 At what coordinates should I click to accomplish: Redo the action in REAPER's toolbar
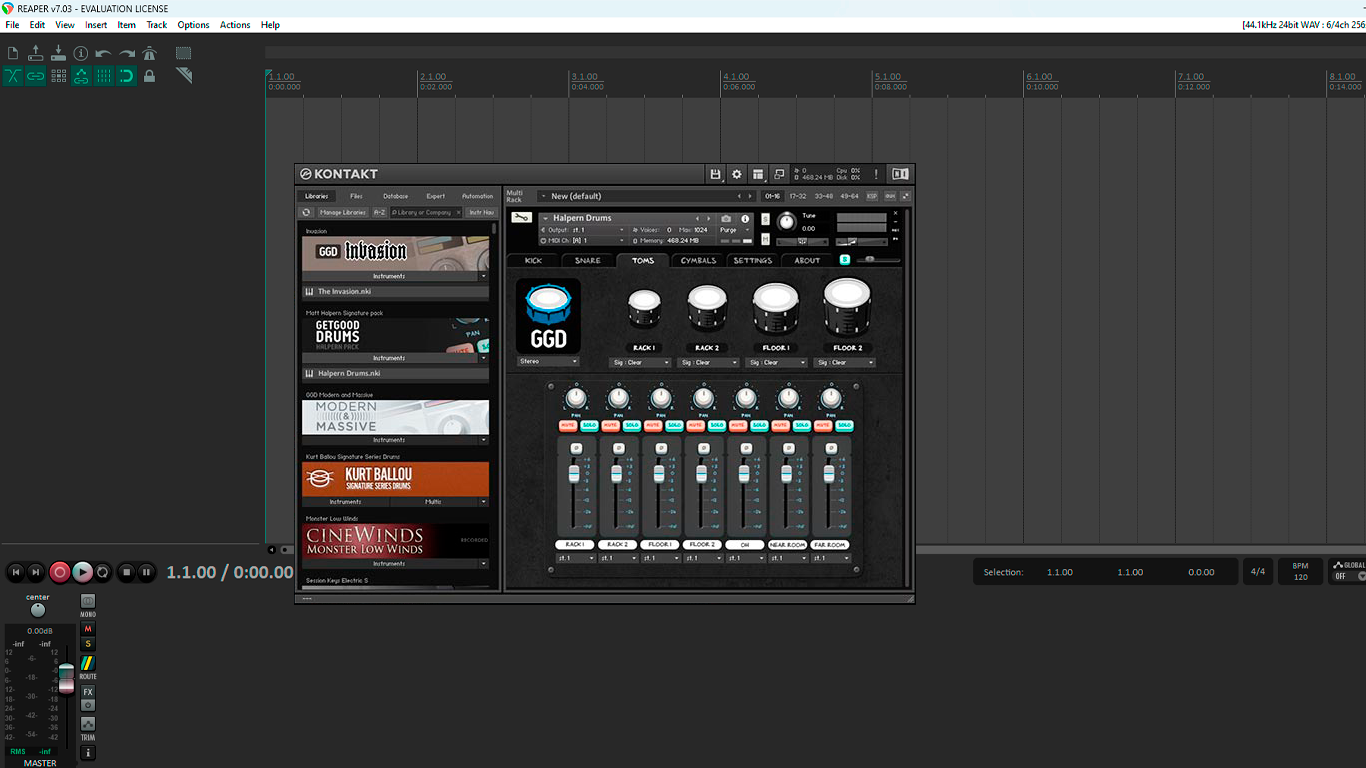(127, 53)
